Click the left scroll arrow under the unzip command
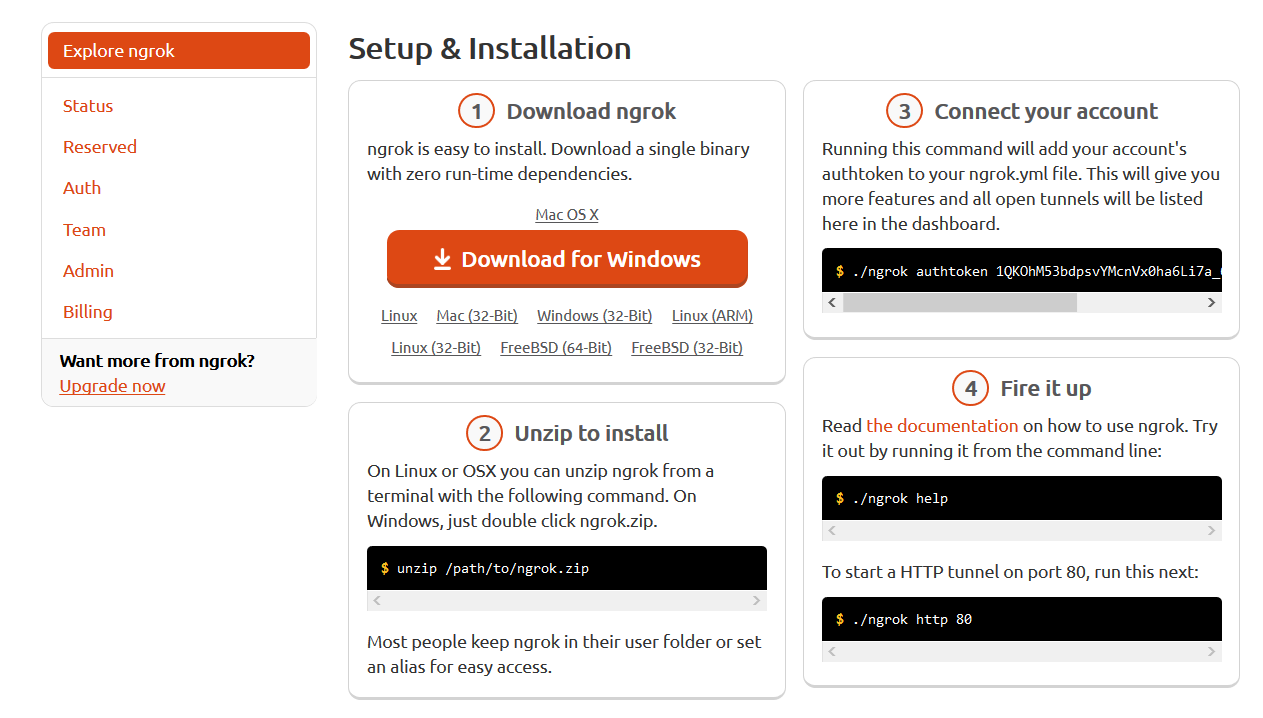This screenshot has width=1263, height=718. (376, 600)
